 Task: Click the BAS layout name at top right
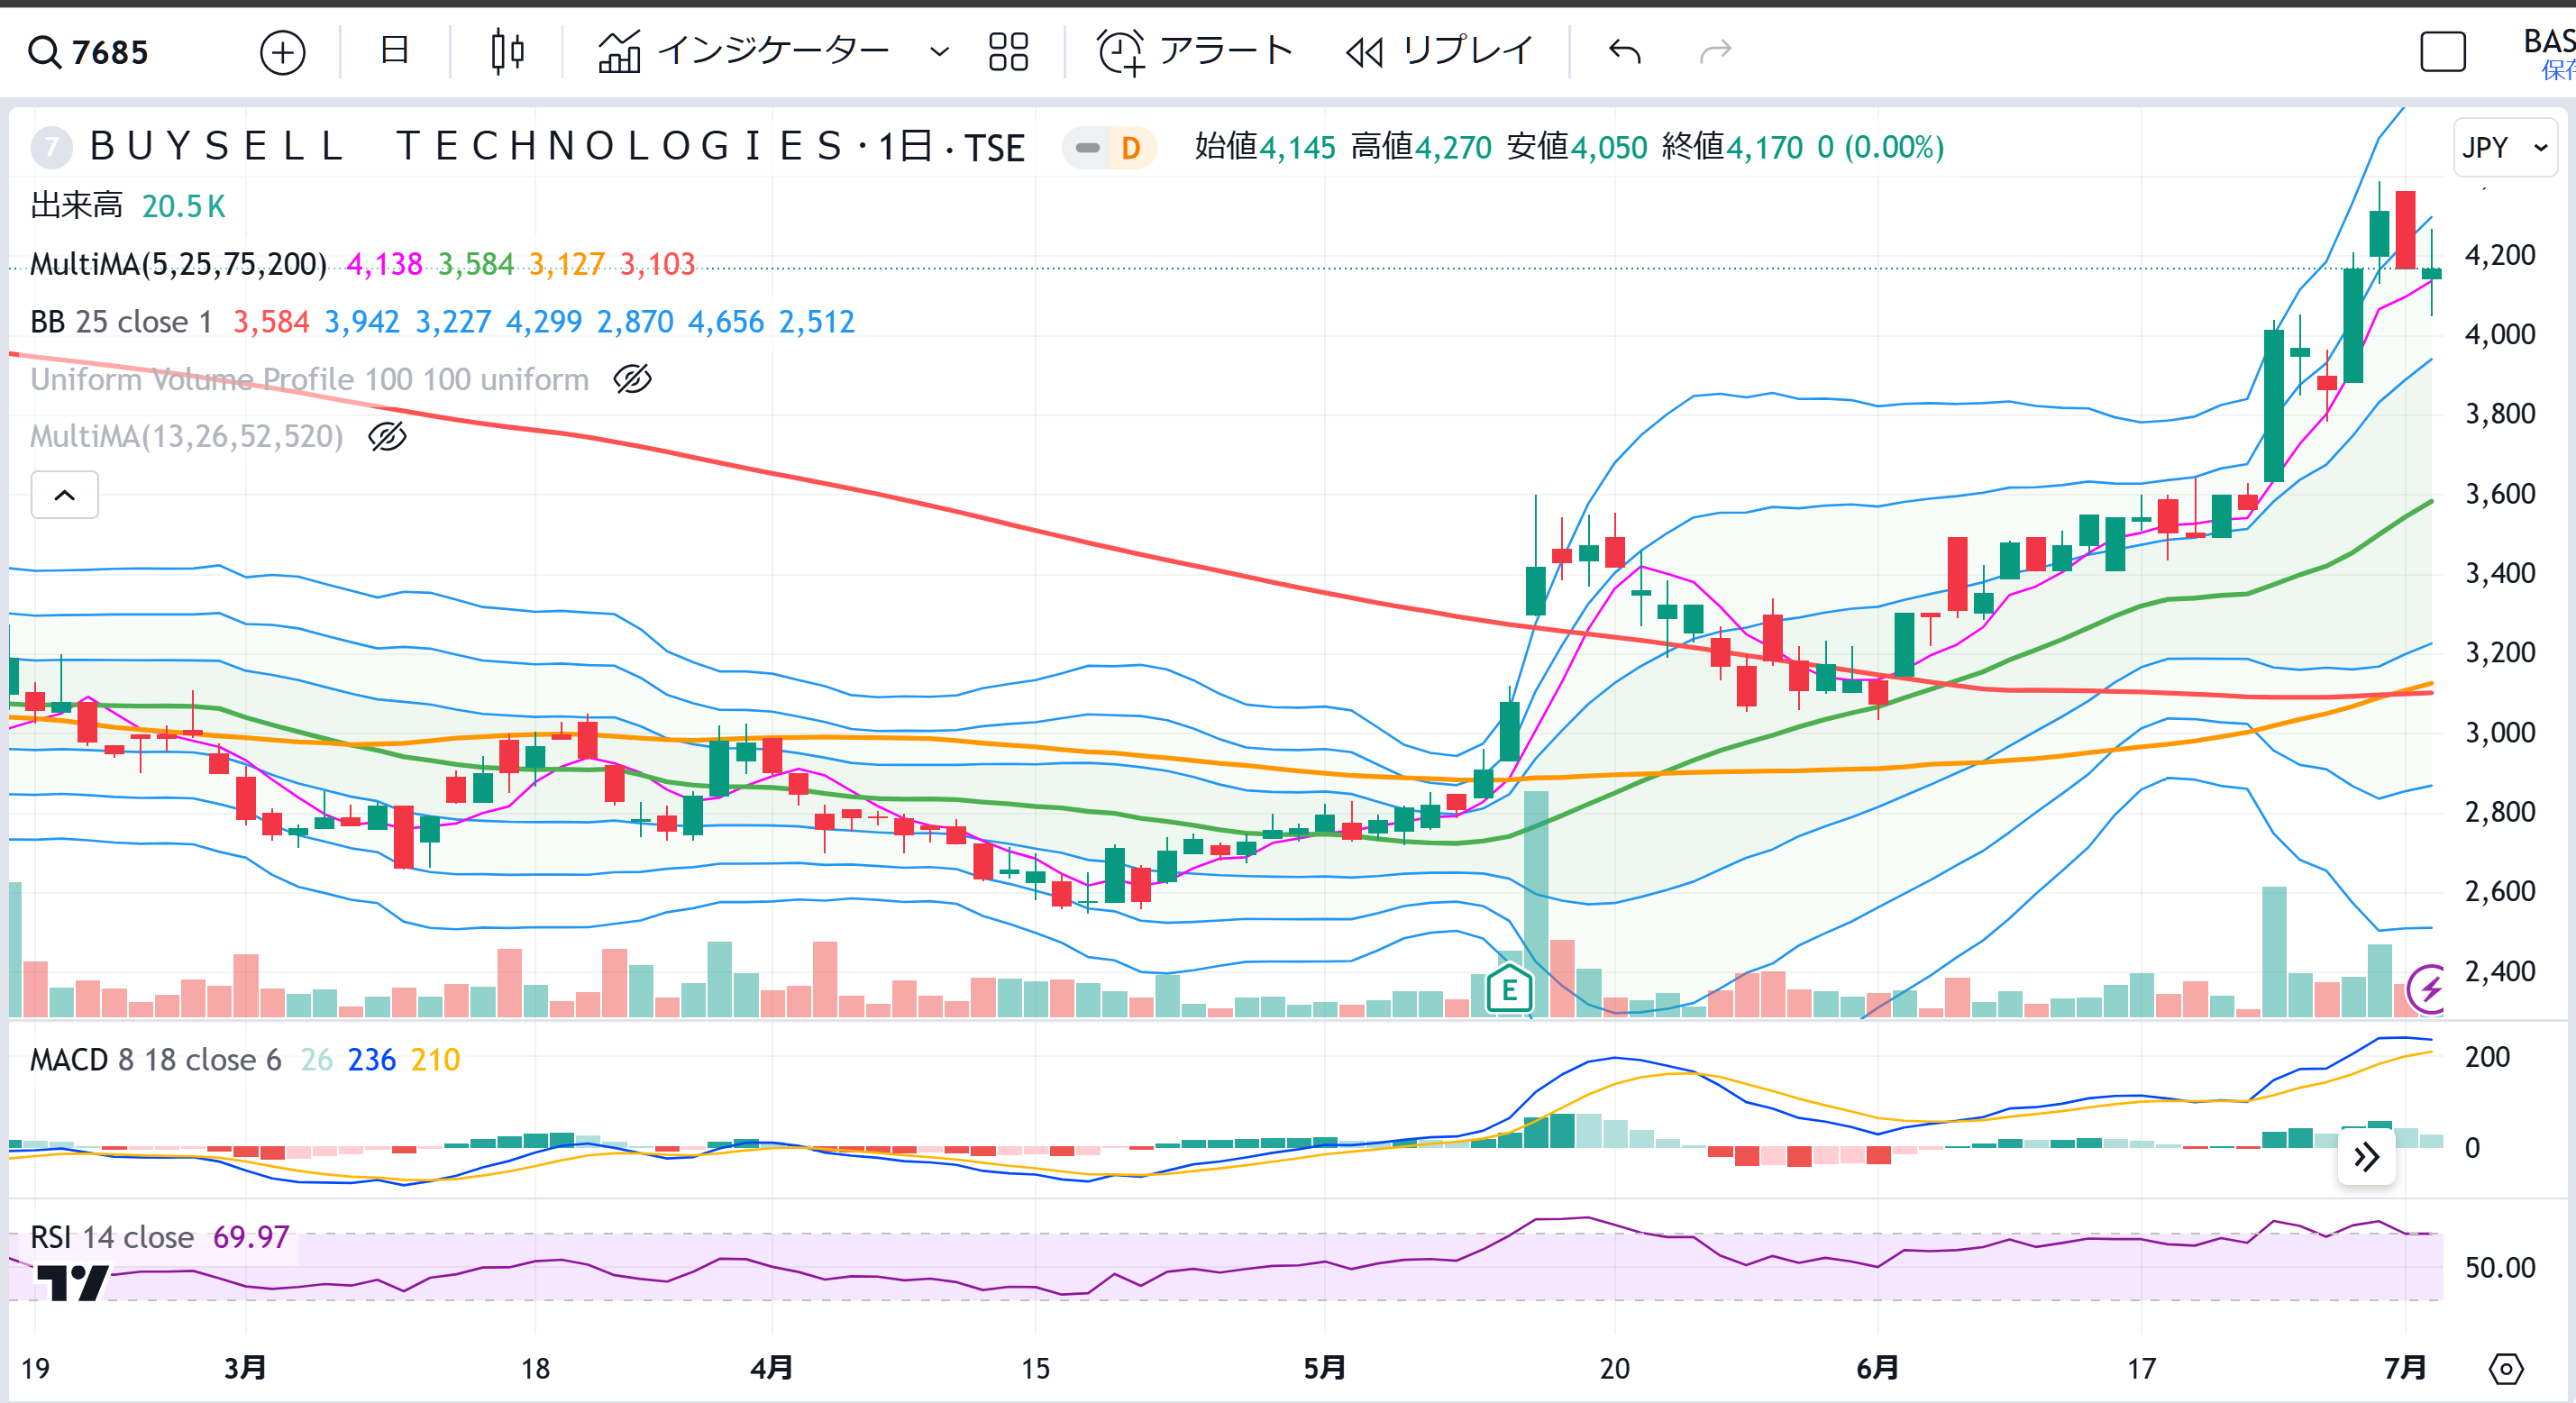pos(2548,41)
